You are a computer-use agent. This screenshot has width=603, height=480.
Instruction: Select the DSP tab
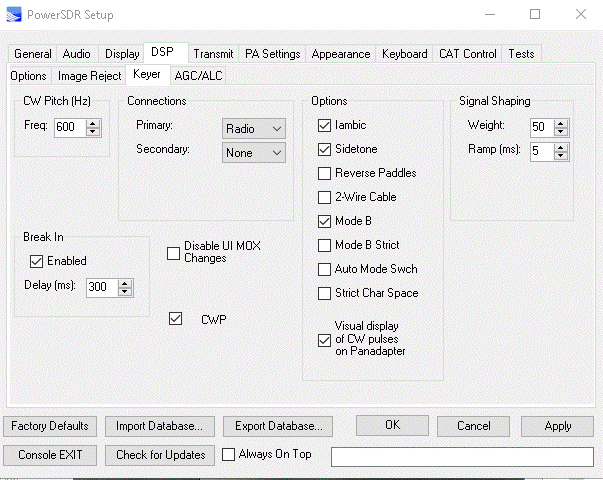tap(166, 52)
